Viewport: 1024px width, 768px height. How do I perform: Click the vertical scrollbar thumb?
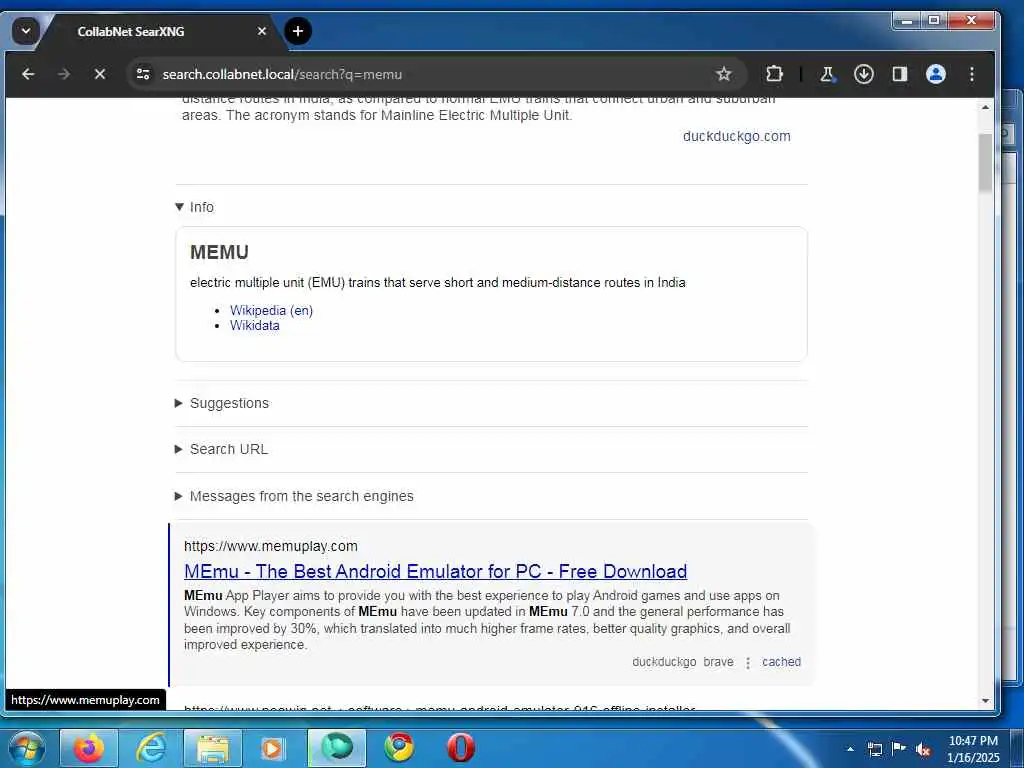pos(985,163)
